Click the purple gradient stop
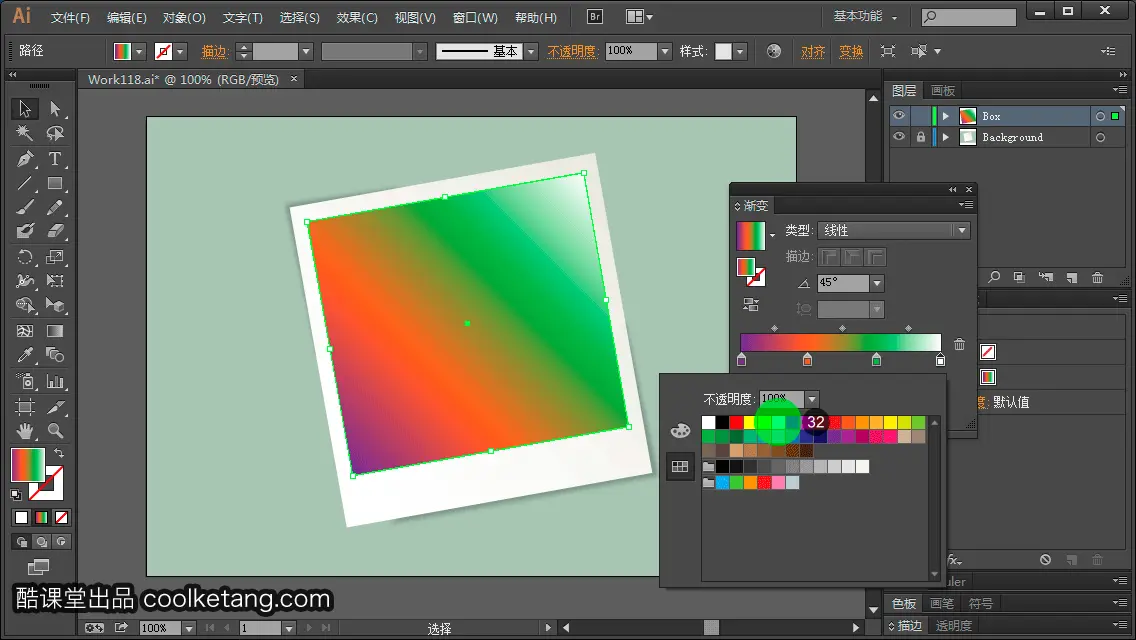The image size is (1136, 640). click(x=741, y=360)
